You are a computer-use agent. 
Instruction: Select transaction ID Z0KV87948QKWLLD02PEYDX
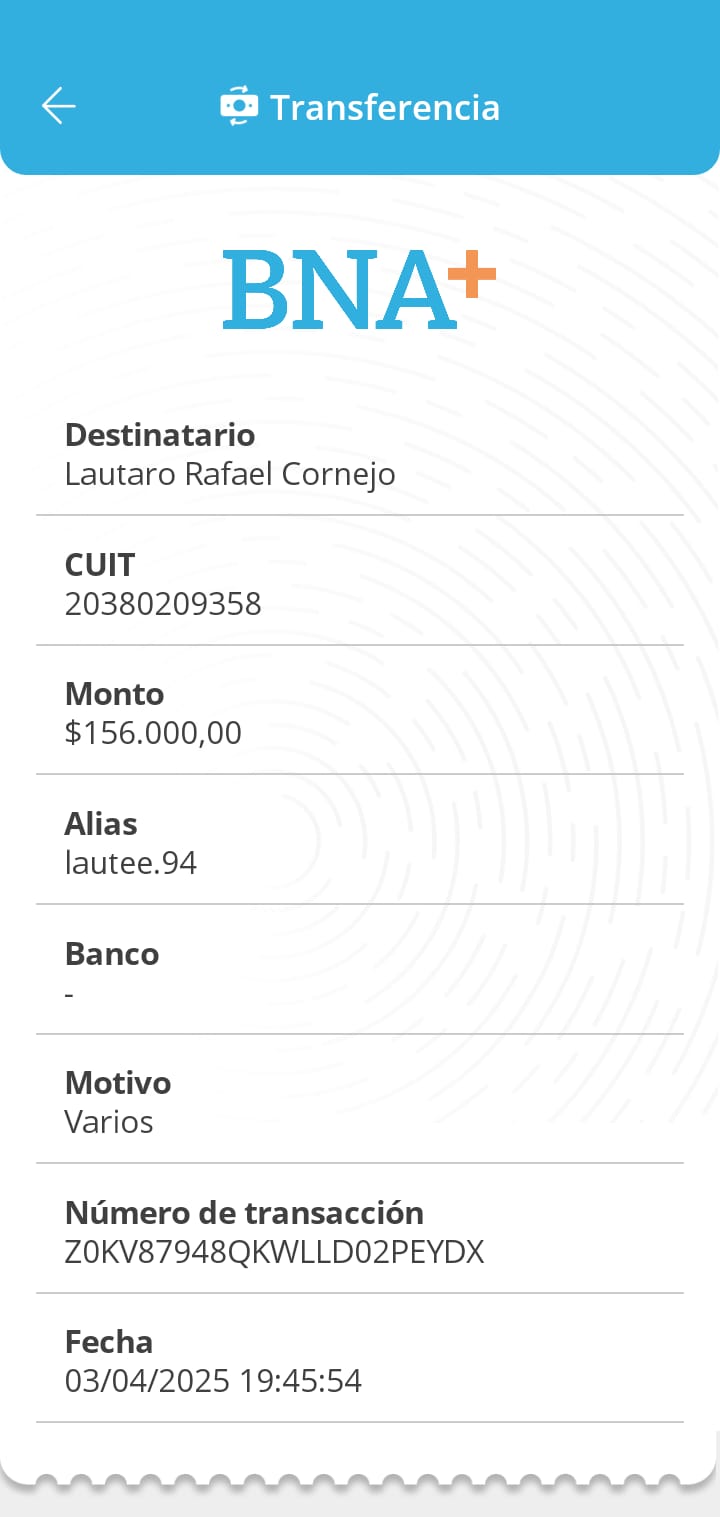[274, 1252]
